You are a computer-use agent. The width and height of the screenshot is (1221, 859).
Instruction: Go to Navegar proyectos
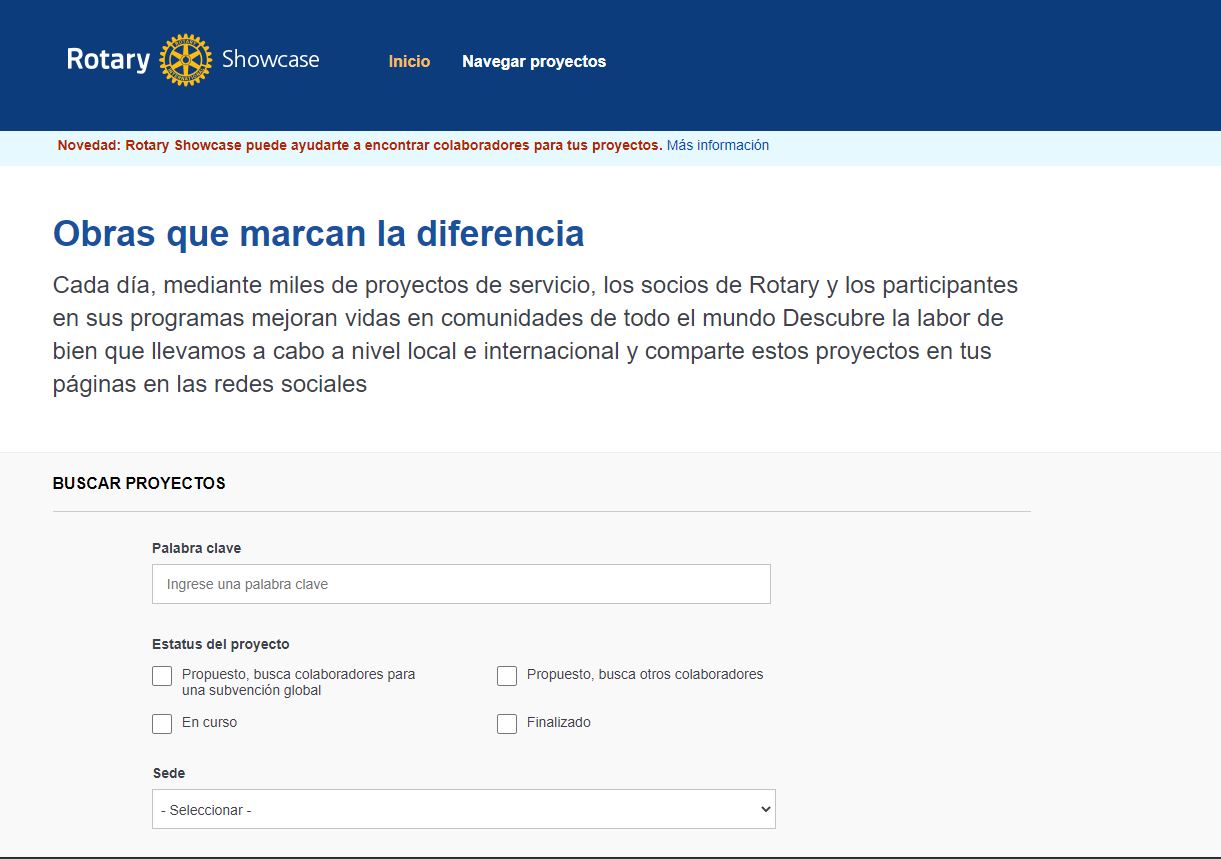point(534,61)
